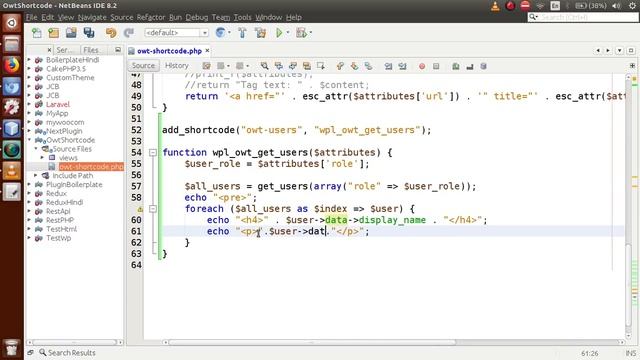Collapse the wpl_owt_get_users function fold
Screen dimensions: 640x360
[x=153, y=153]
